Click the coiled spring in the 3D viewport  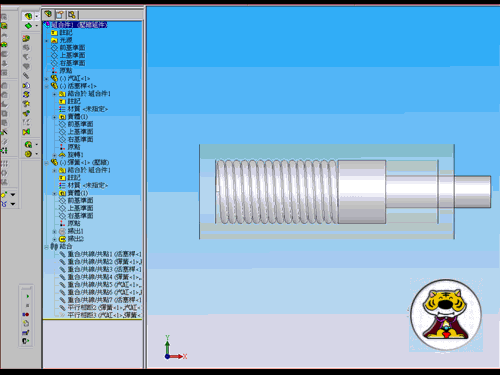point(277,192)
